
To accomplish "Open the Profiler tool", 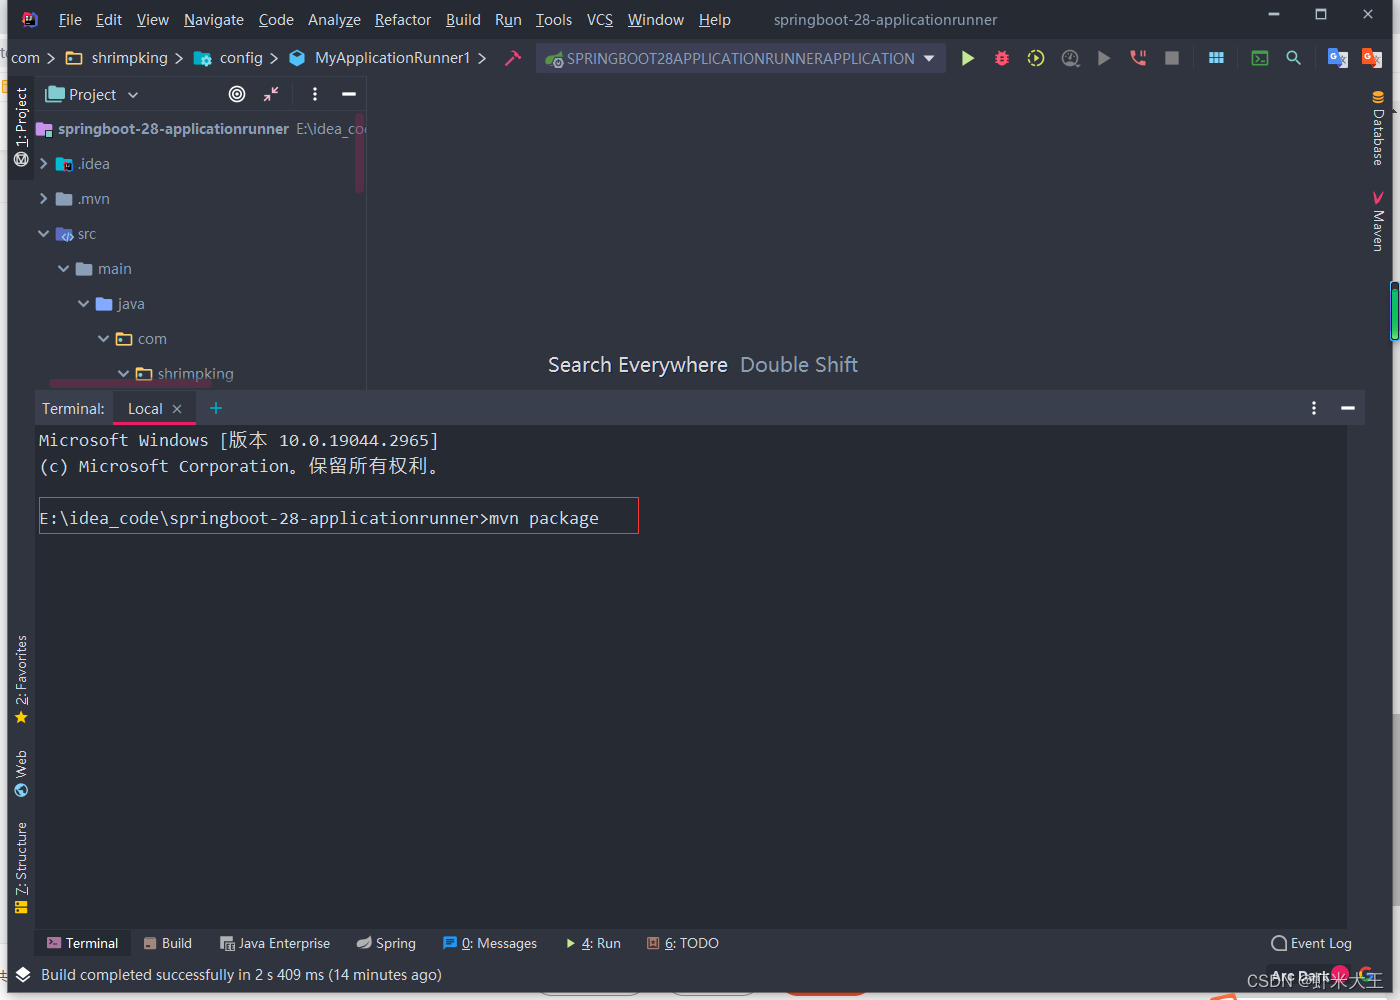I will pos(1070,58).
